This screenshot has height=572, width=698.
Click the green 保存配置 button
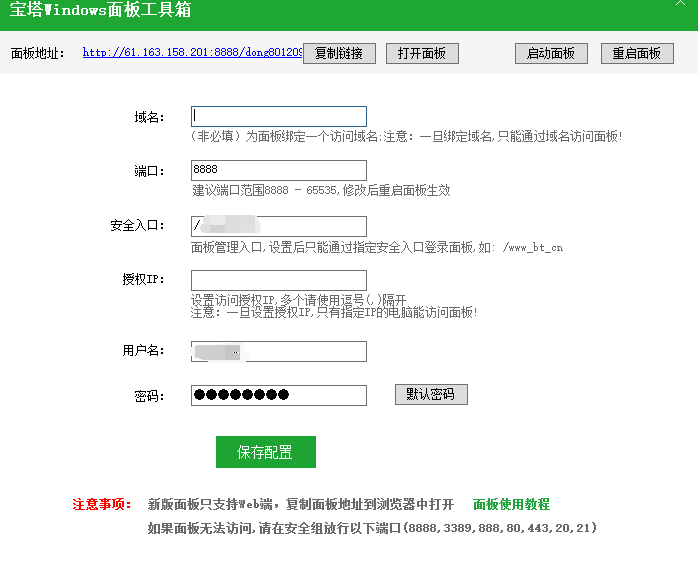[x=266, y=452]
